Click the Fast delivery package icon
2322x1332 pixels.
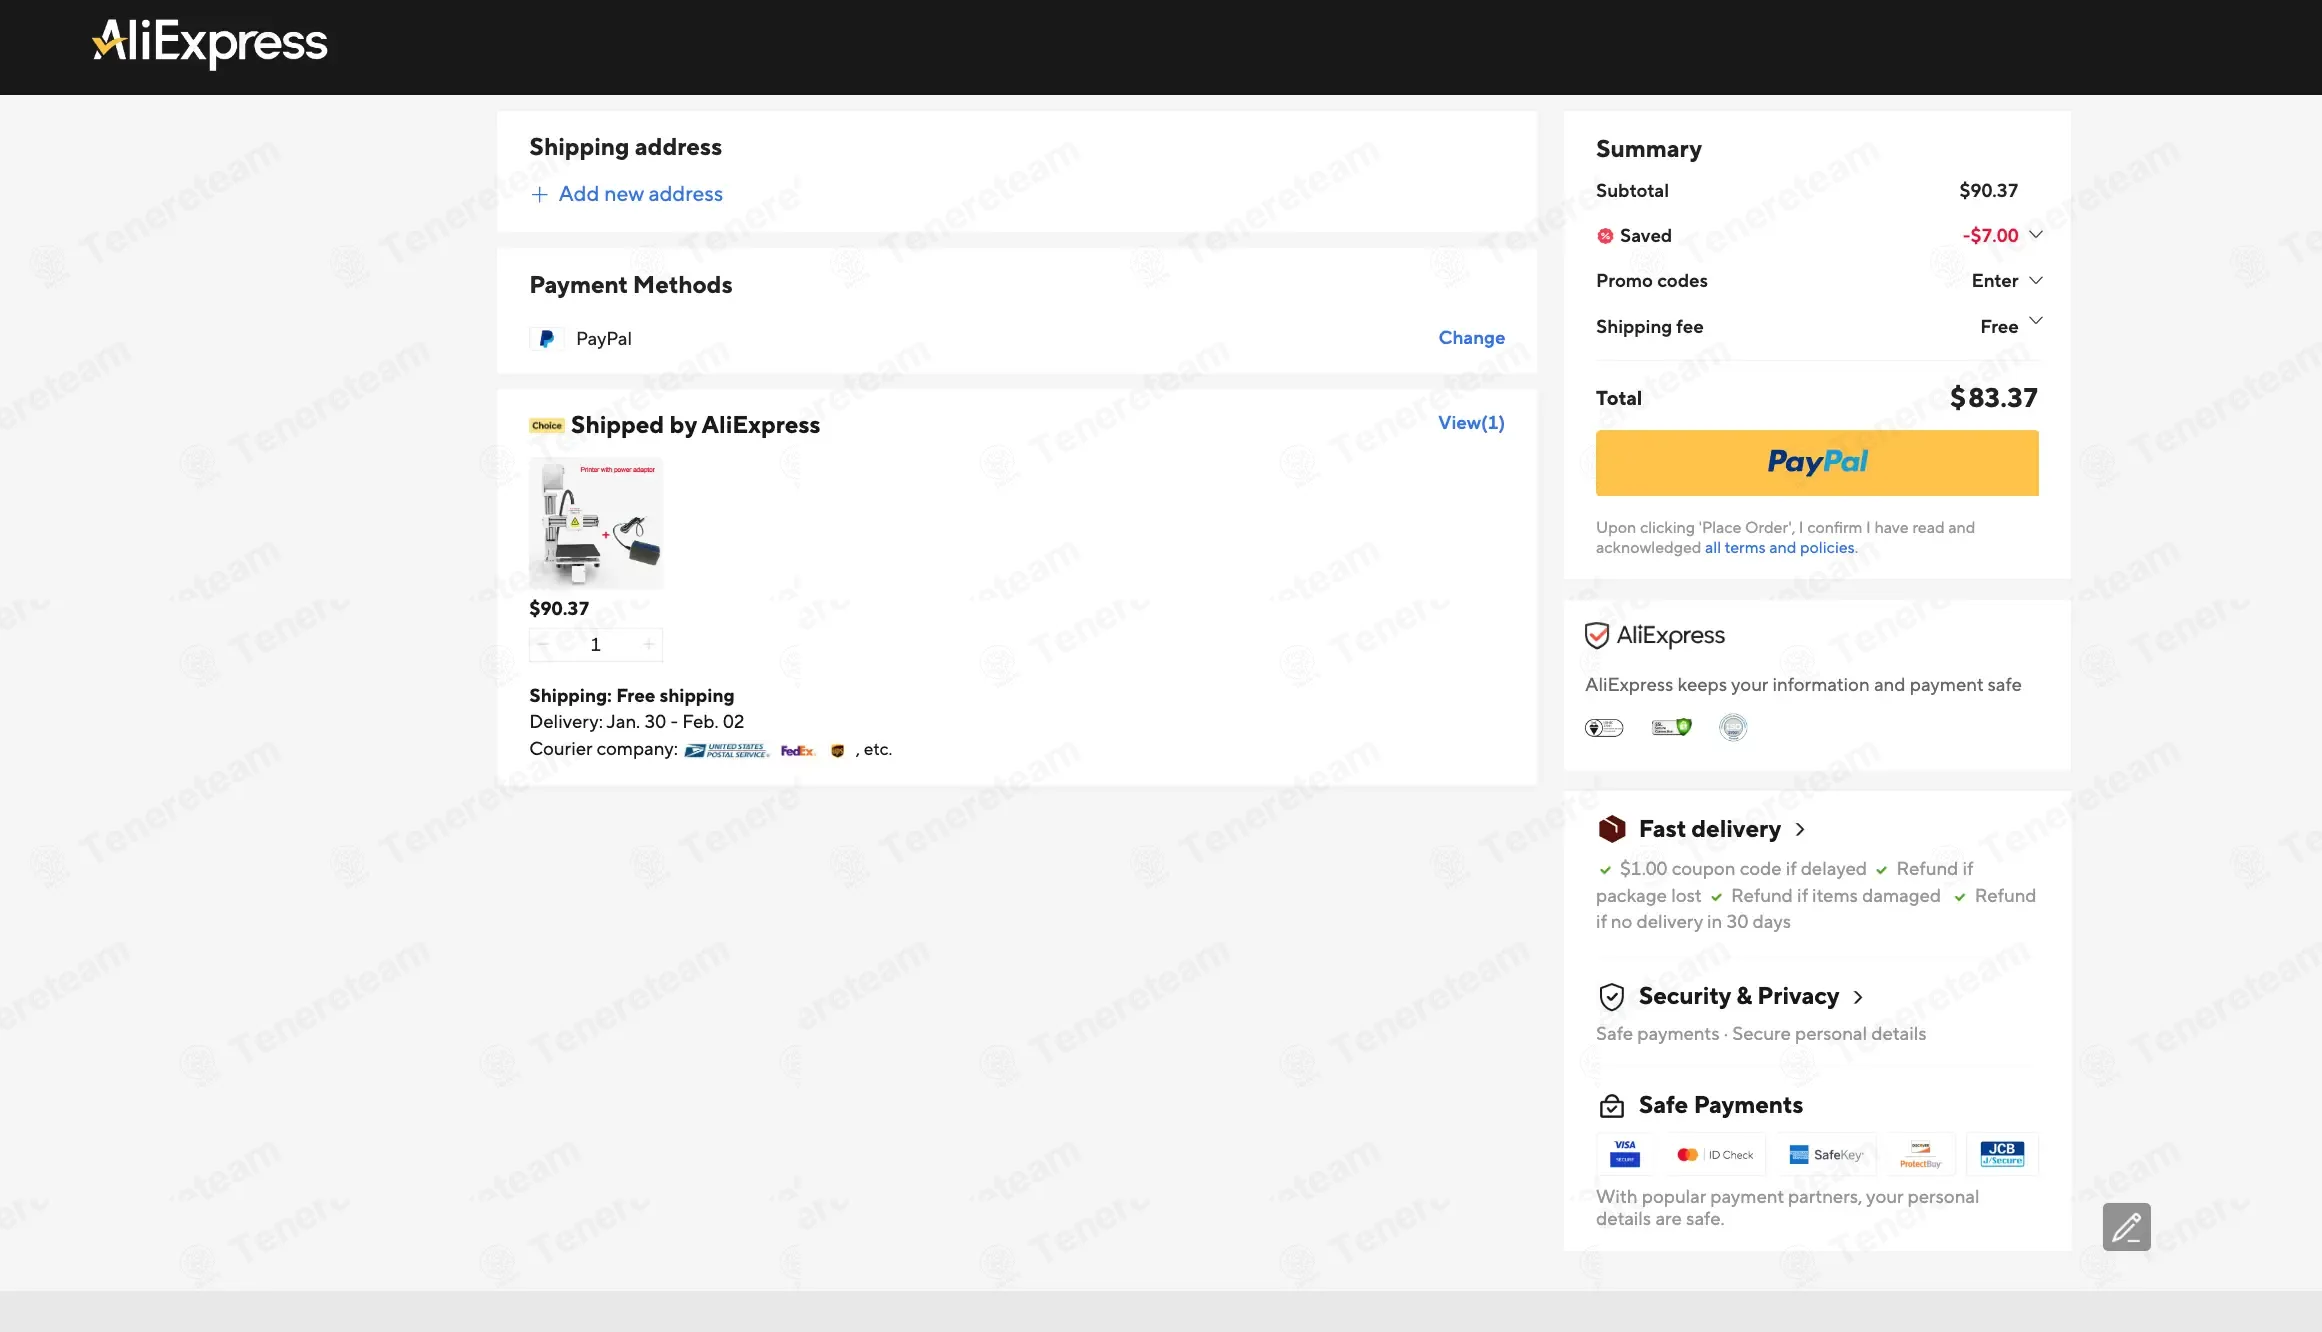[x=1612, y=829]
